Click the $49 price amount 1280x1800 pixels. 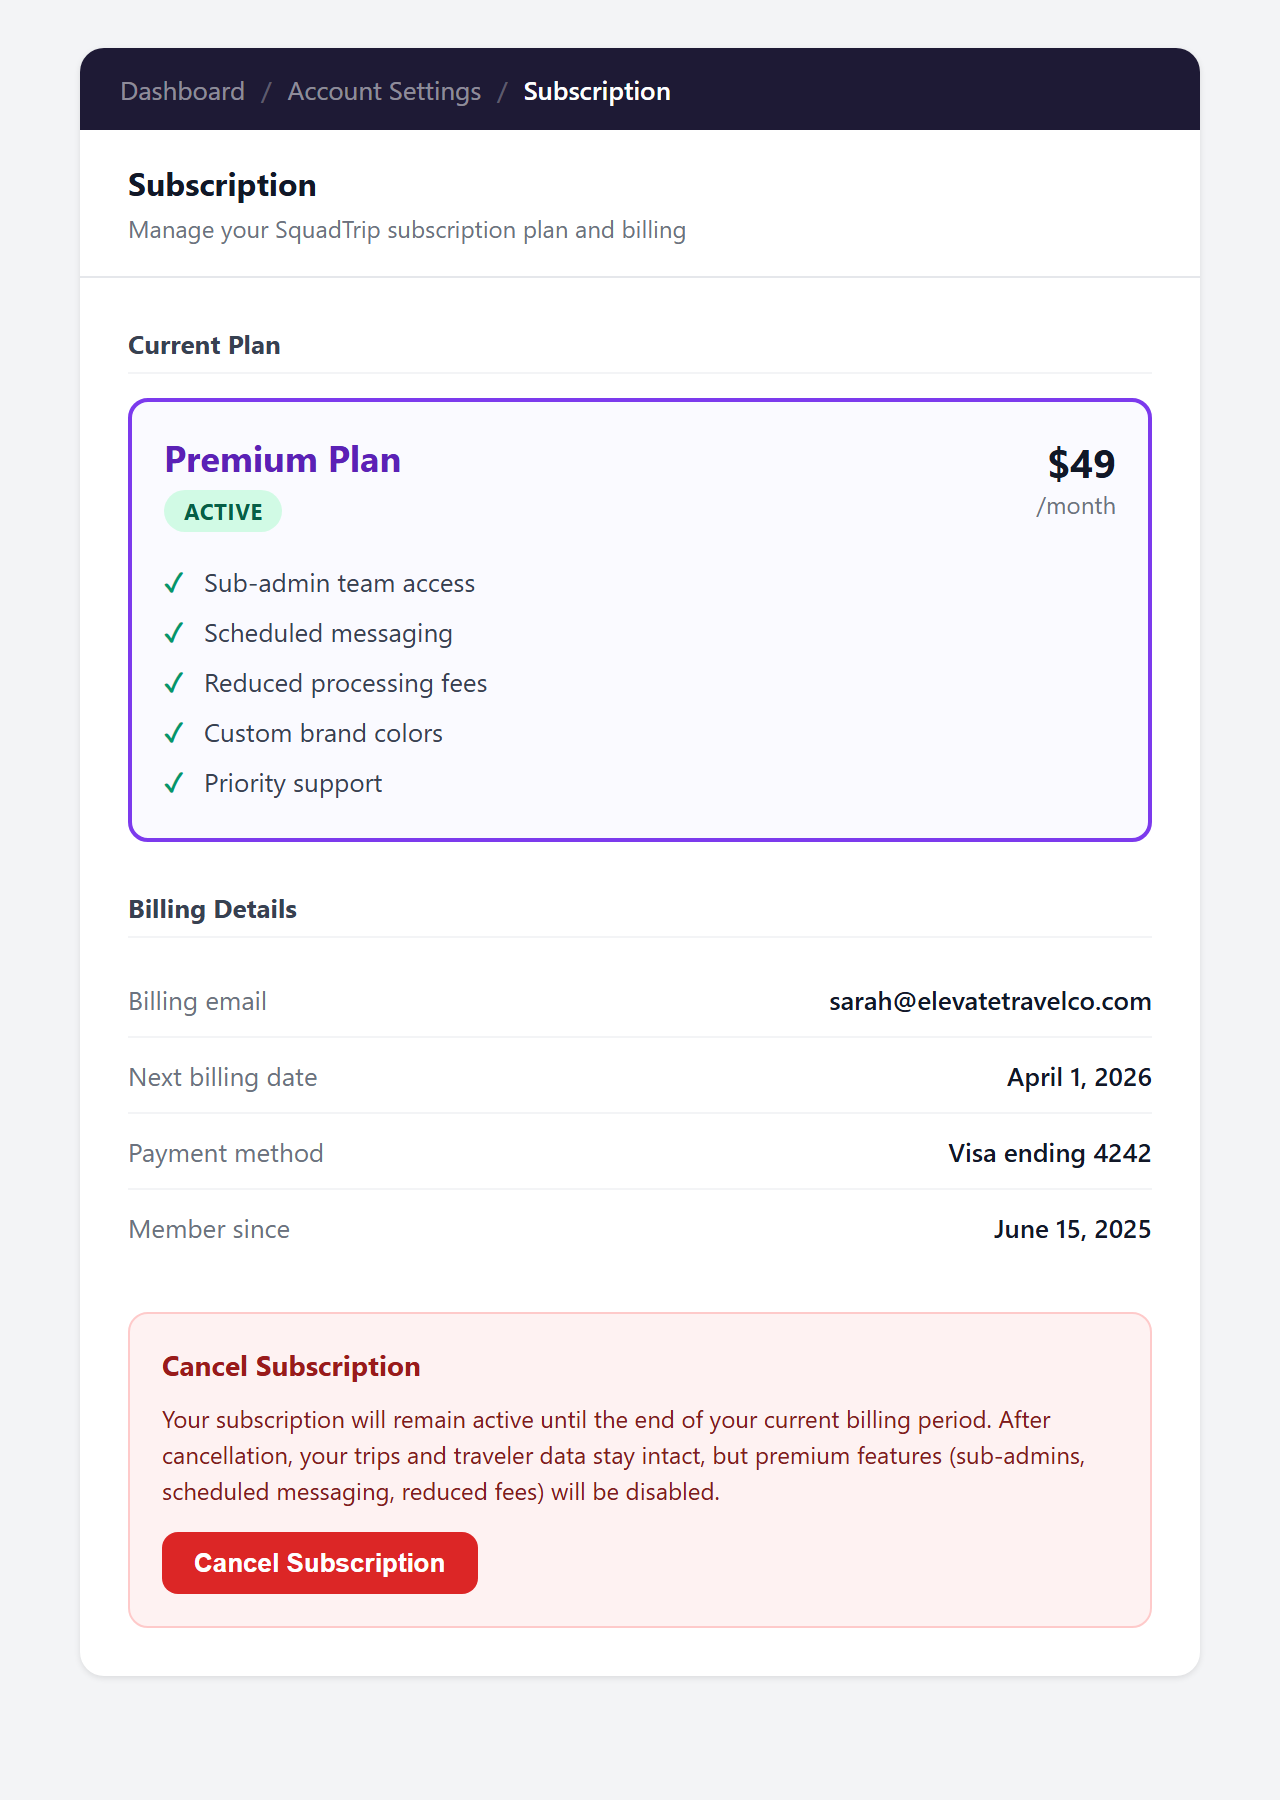pyautogui.click(x=1081, y=464)
